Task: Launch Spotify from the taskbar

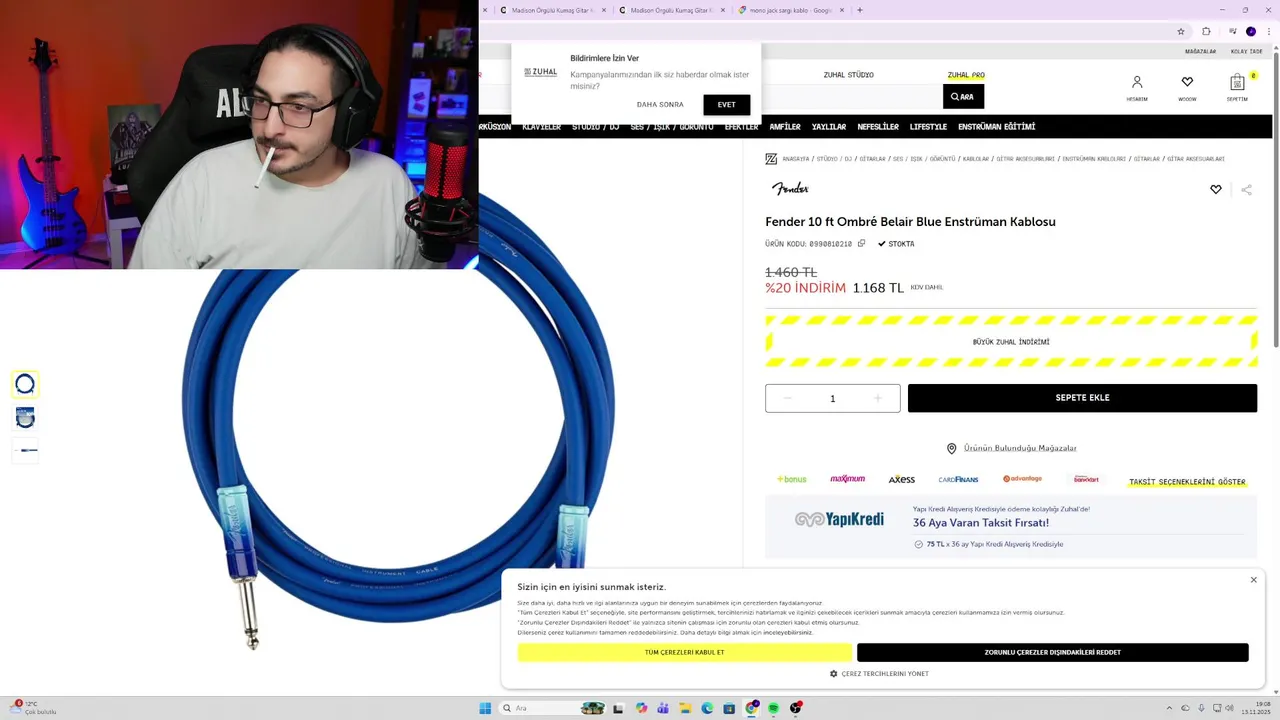Action: pos(773,708)
